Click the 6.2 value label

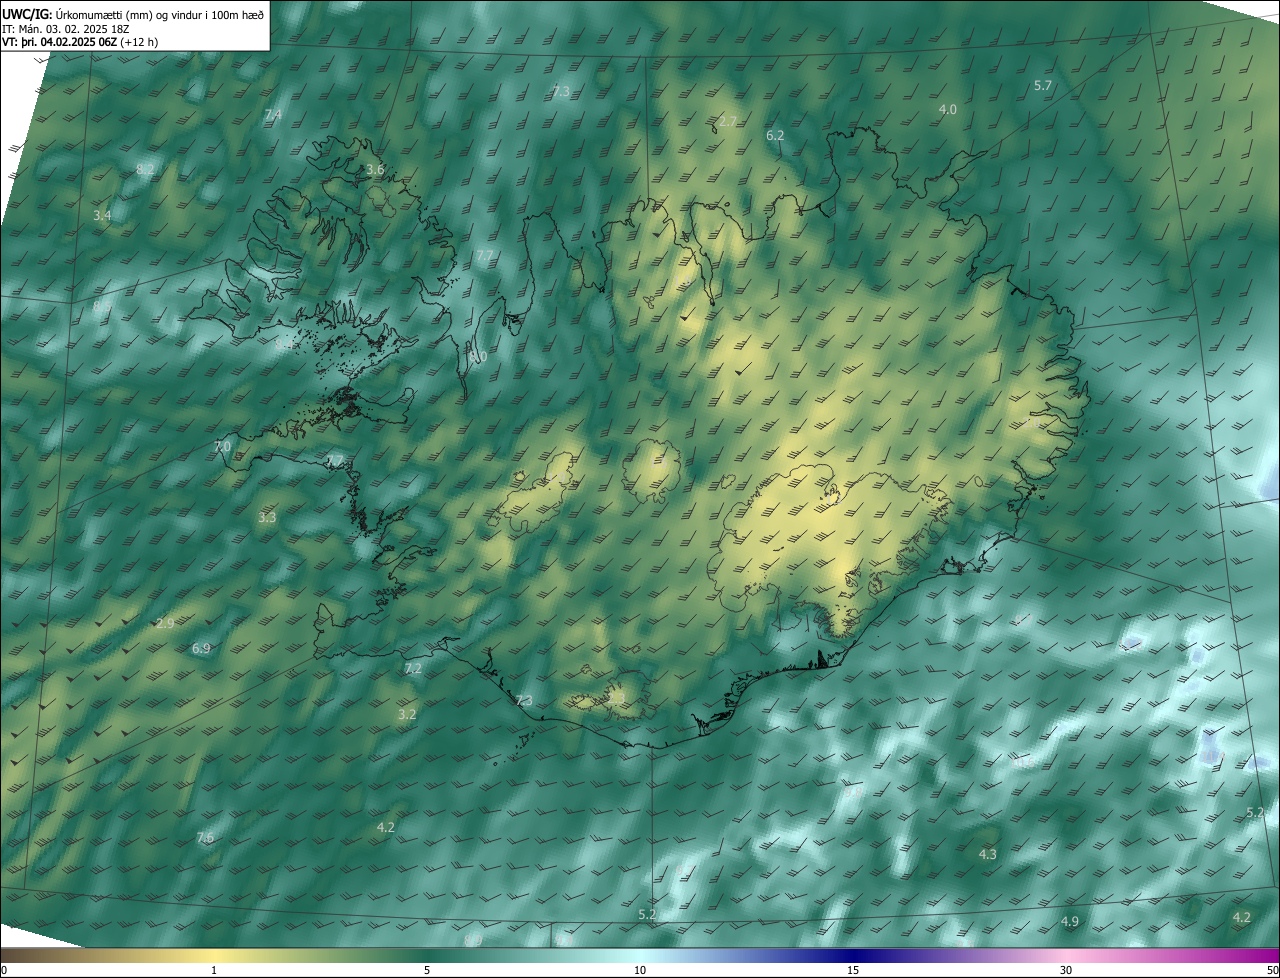[775, 135]
